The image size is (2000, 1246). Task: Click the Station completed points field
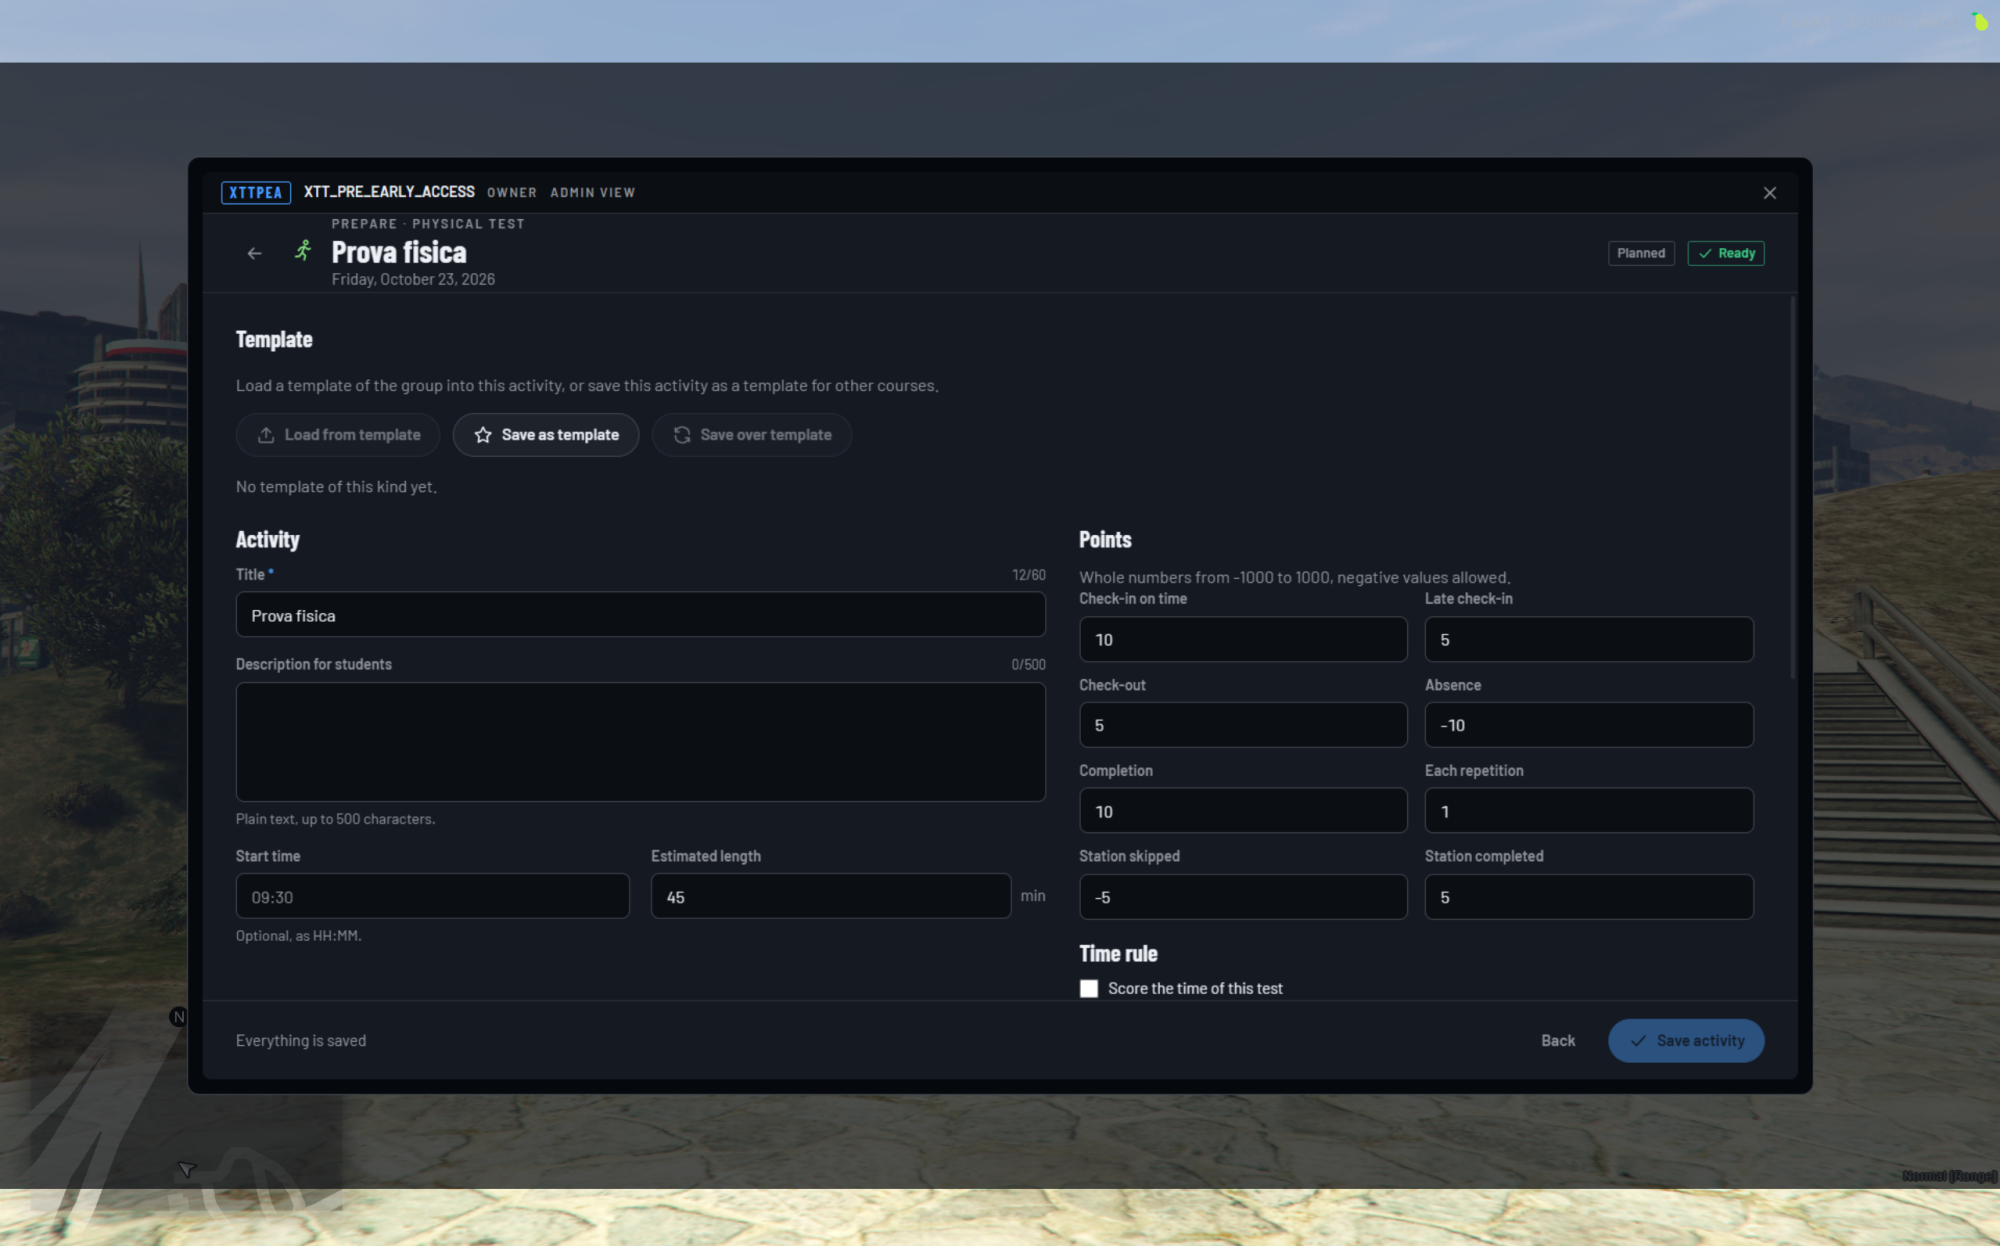coord(1589,897)
